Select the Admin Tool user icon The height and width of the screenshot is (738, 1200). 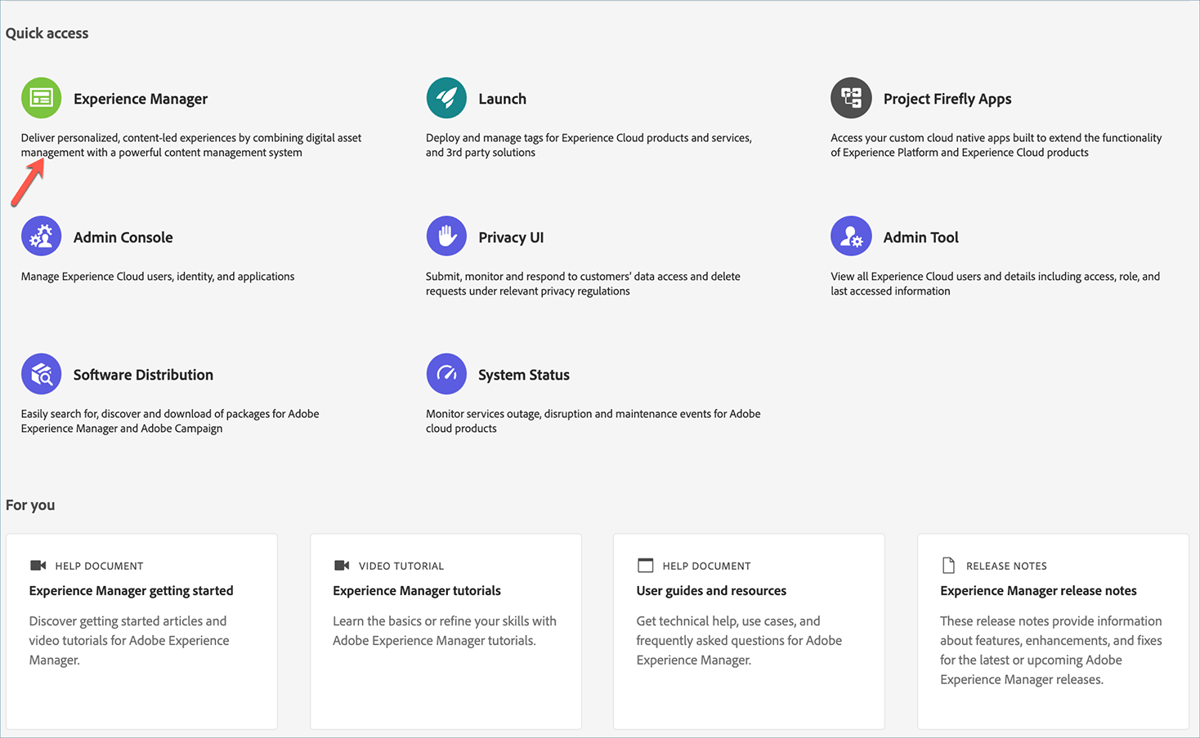[851, 236]
